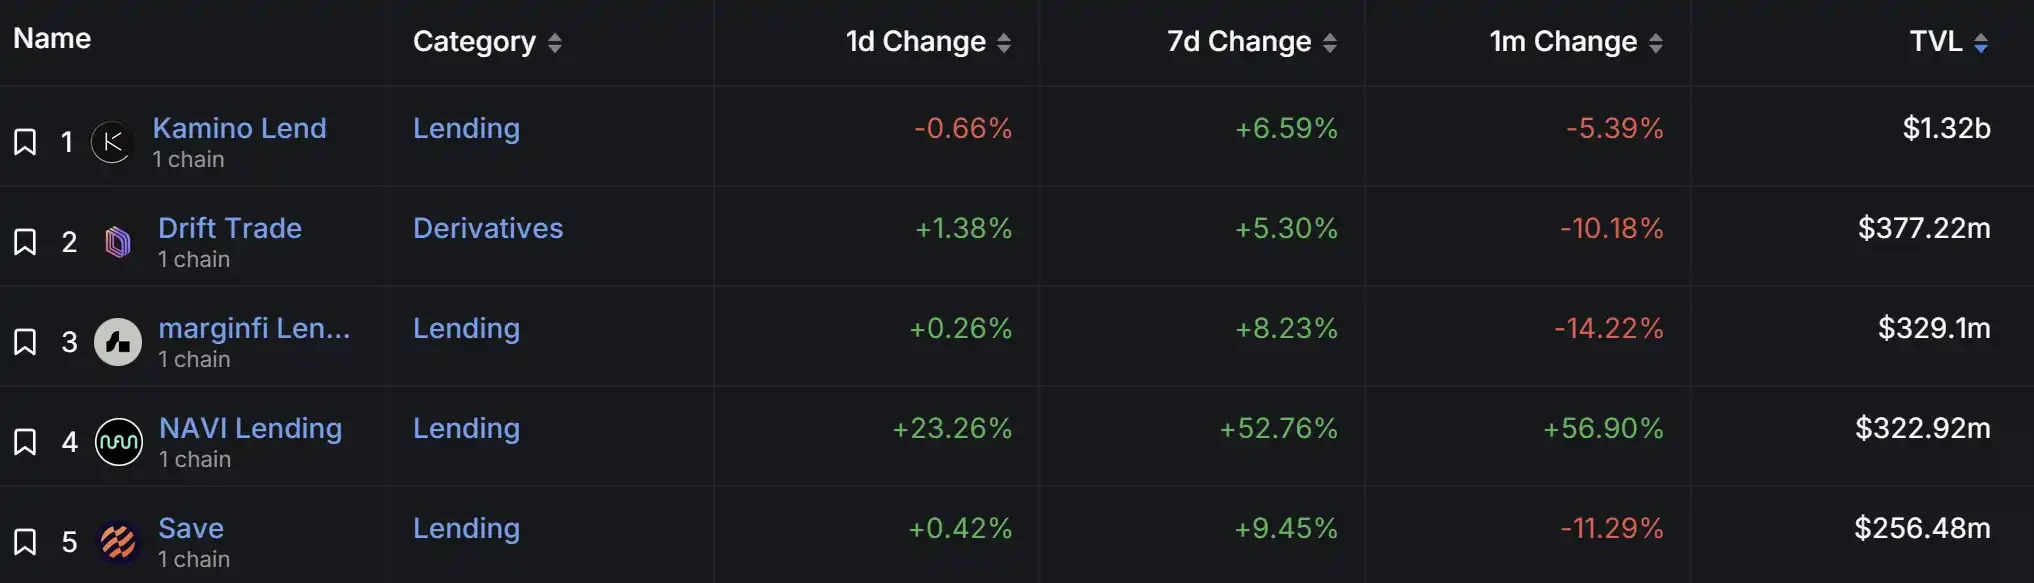Open Derivatives category for Drift Trade
Viewport: 2034px width, 583px height.
tap(488, 228)
